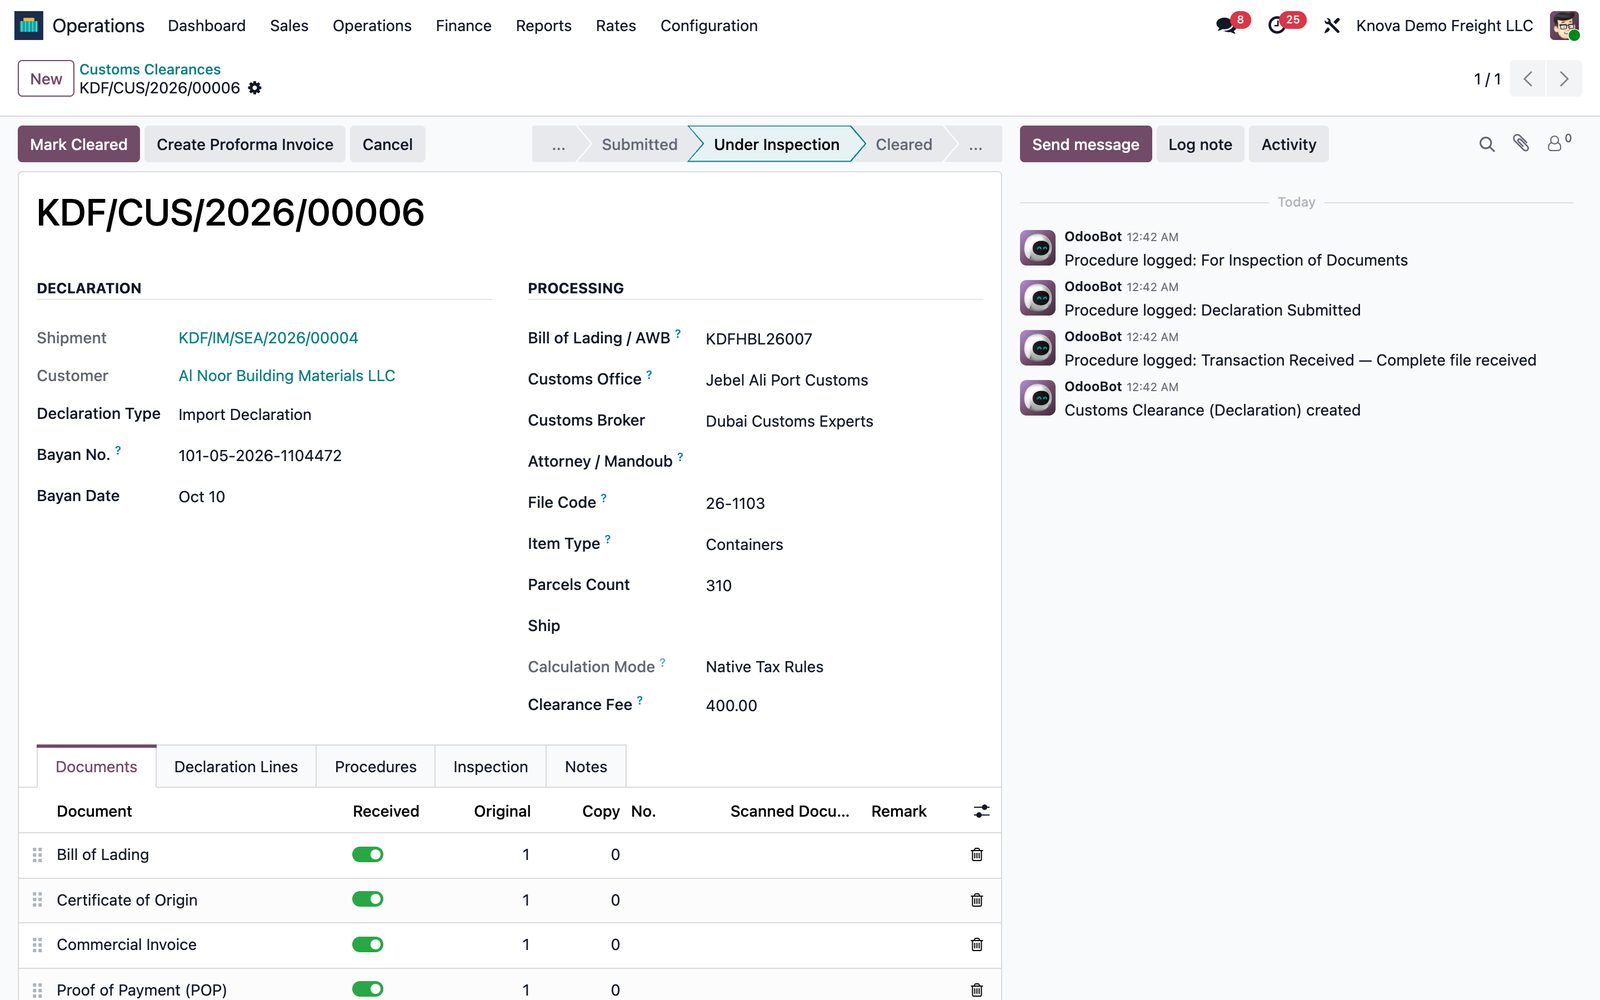The width and height of the screenshot is (1600, 1000).
Task: Open the Bayan Date picker
Action: click(x=334, y=497)
